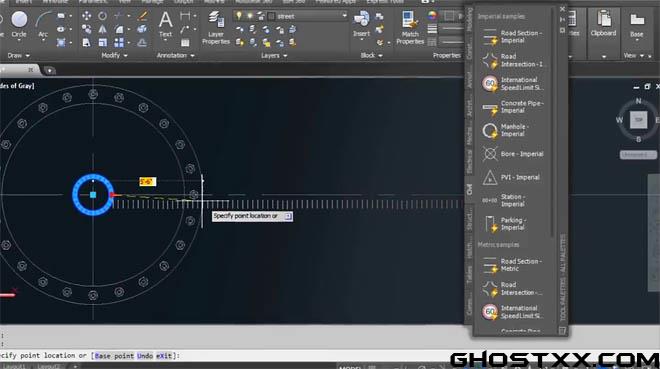Viewport: 660px width, 369px height.
Task: Click the blue center grip on circle
Action: 93,195
